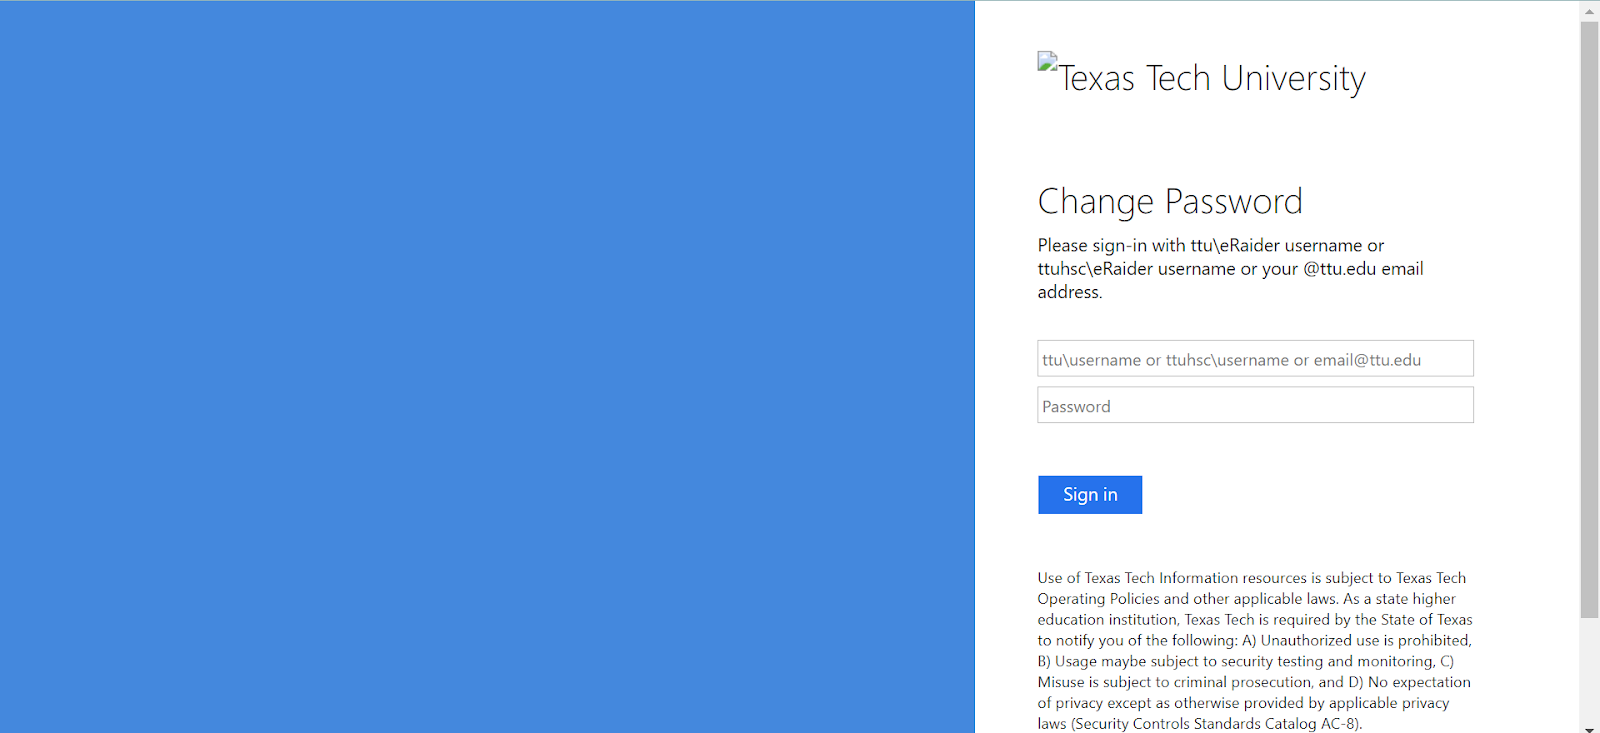Screen dimensions: 1600x733
Task: Click the 'Please sign-in with ttu\eRaider username' text
Action: [1231, 268]
